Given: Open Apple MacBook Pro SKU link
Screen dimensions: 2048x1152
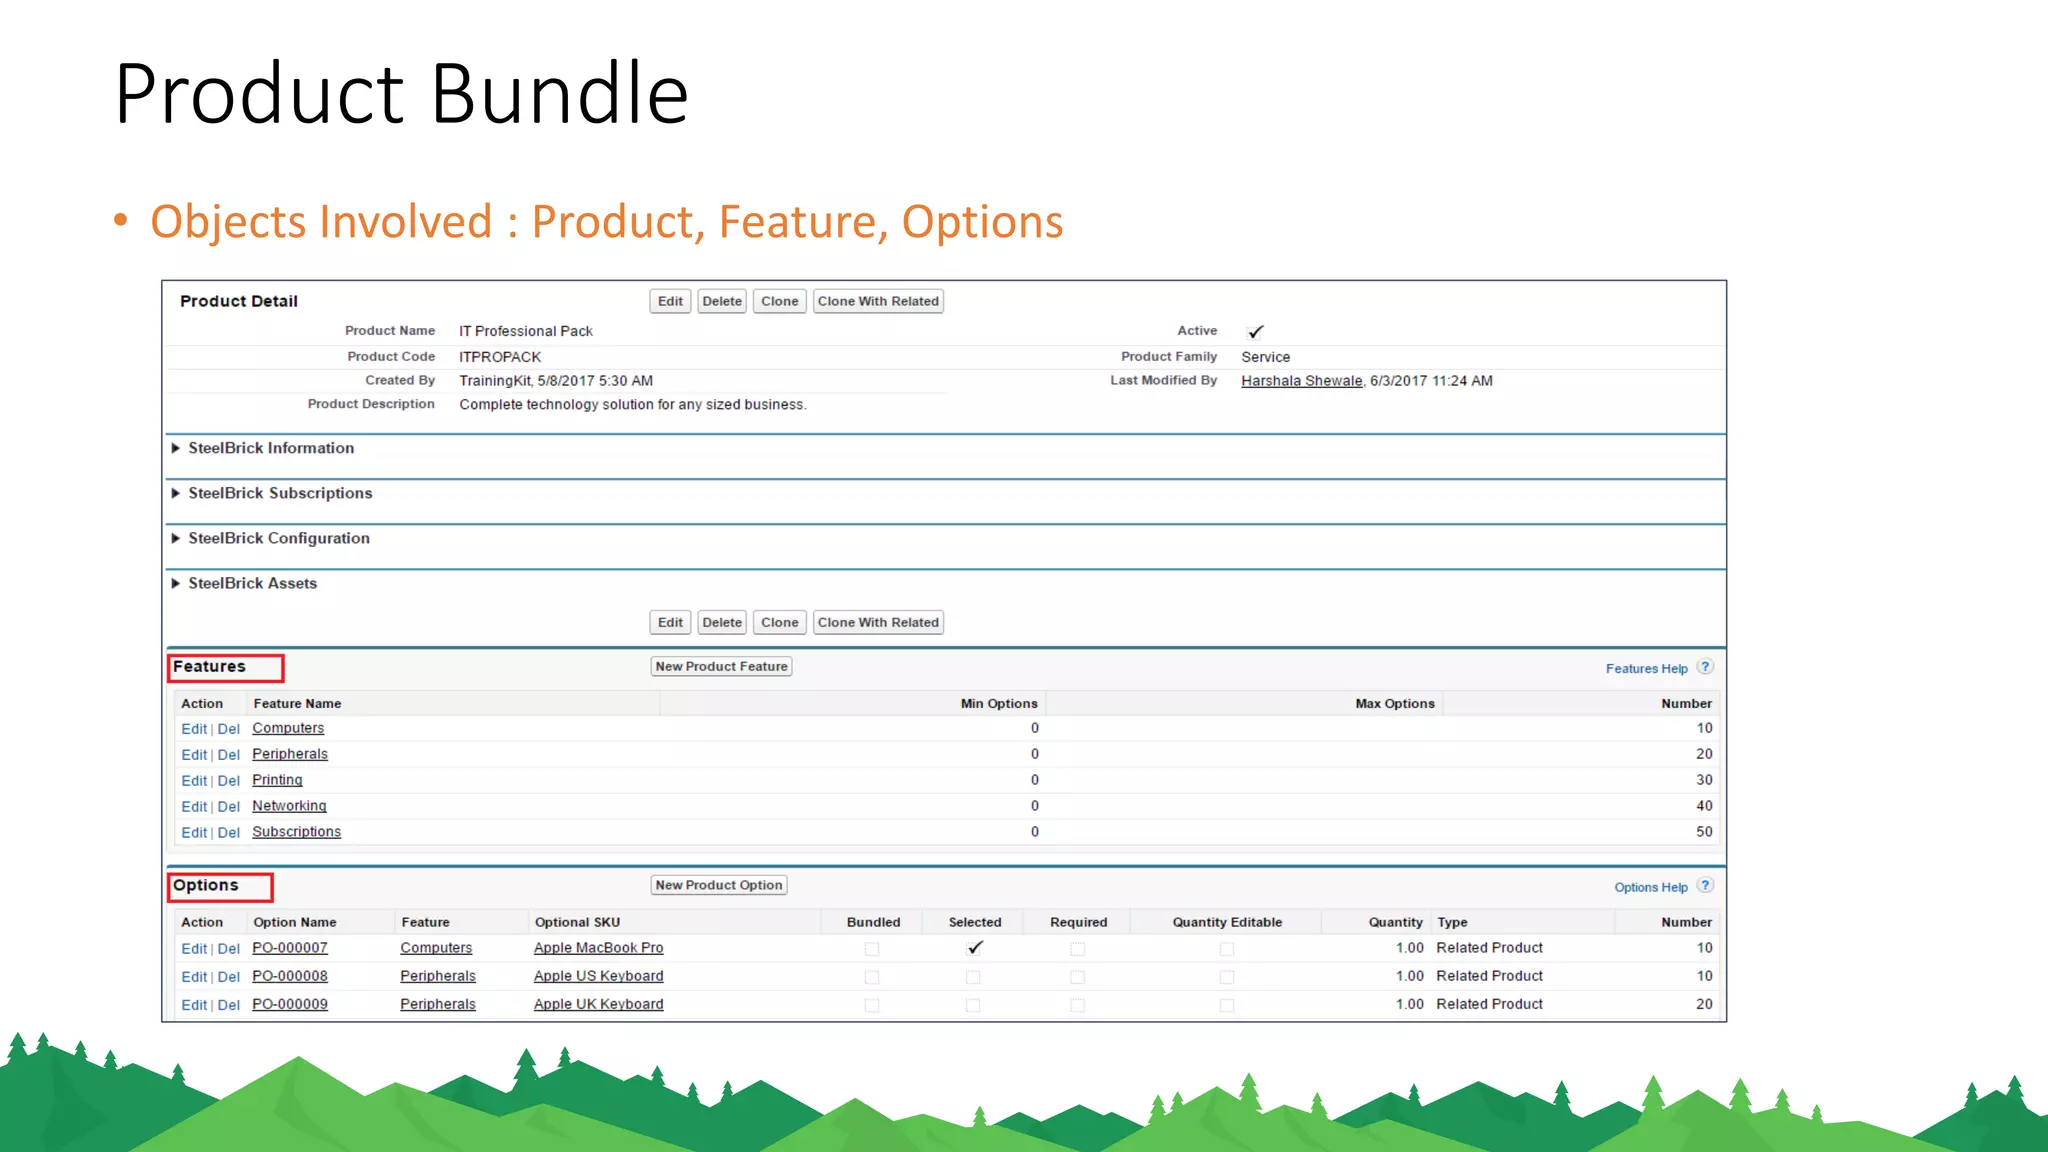Looking at the screenshot, I should (x=598, y=948).
